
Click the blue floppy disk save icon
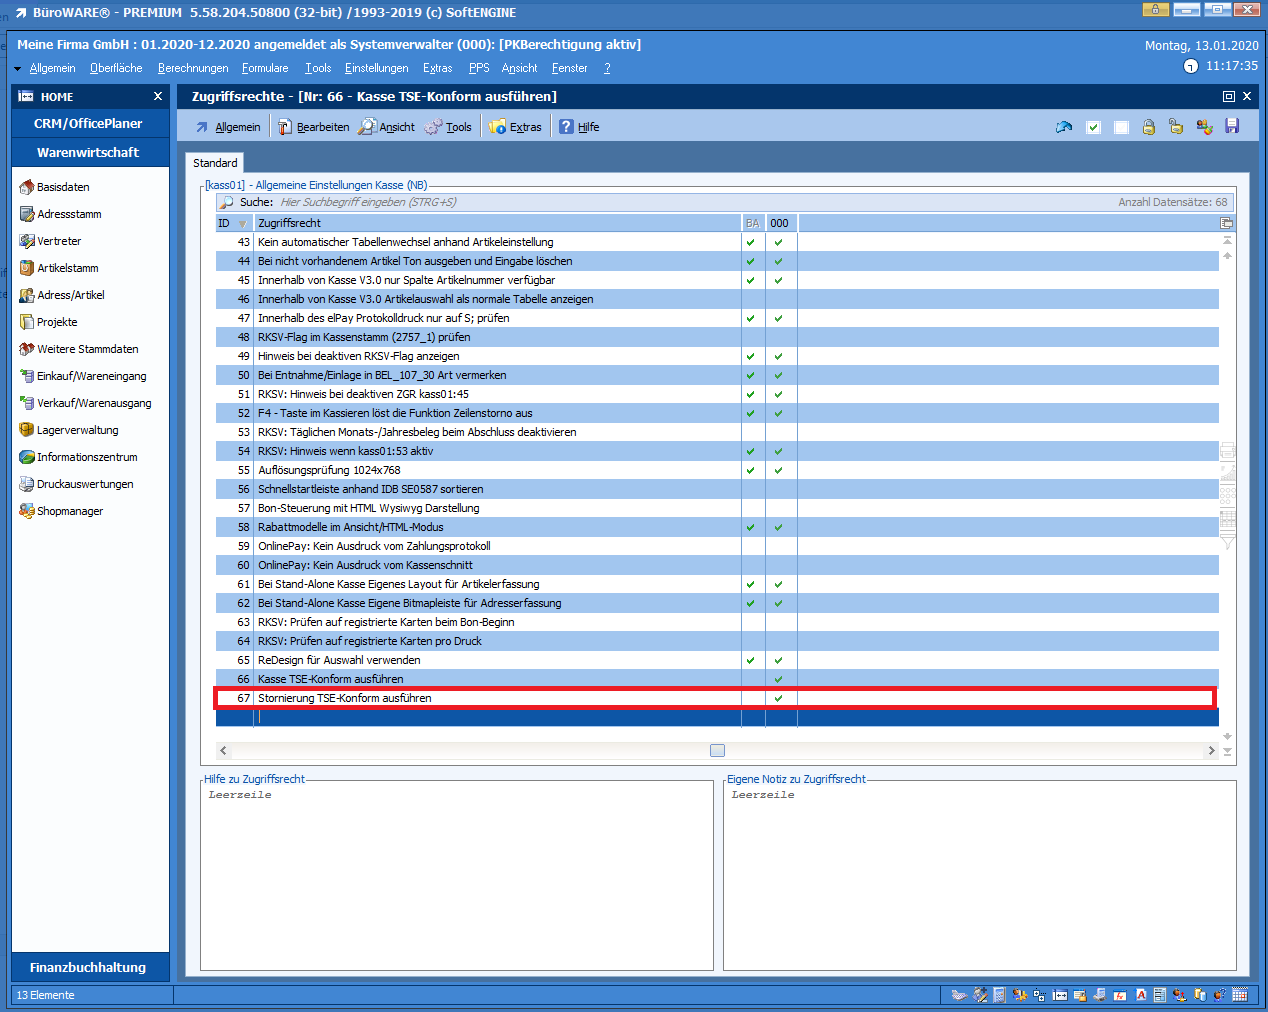(1232, 127)
